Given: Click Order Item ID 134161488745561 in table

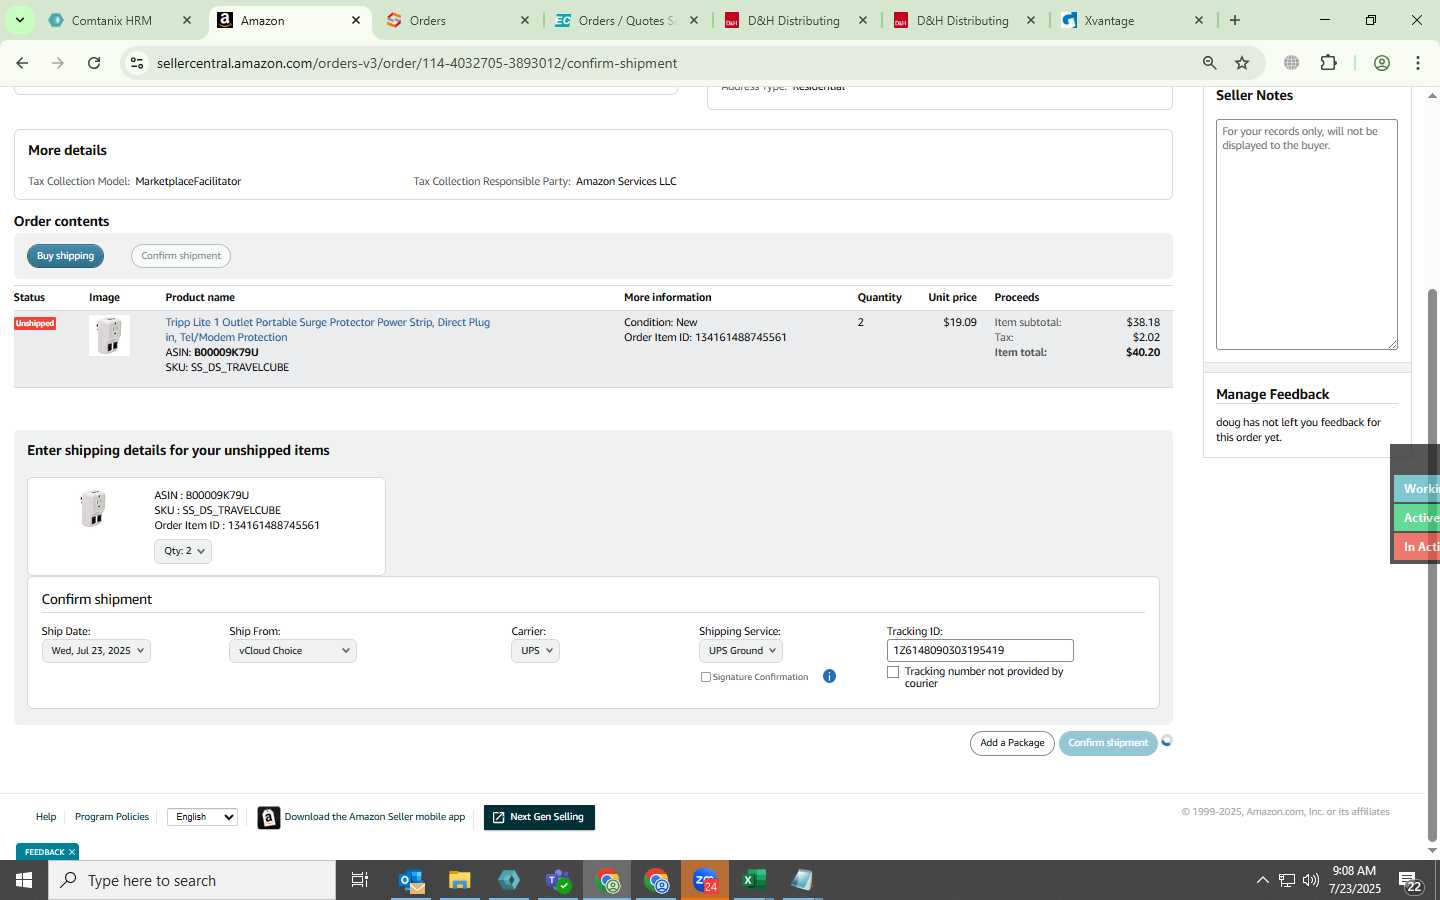Looking at the screenshot, I should (x=705, y=338).
